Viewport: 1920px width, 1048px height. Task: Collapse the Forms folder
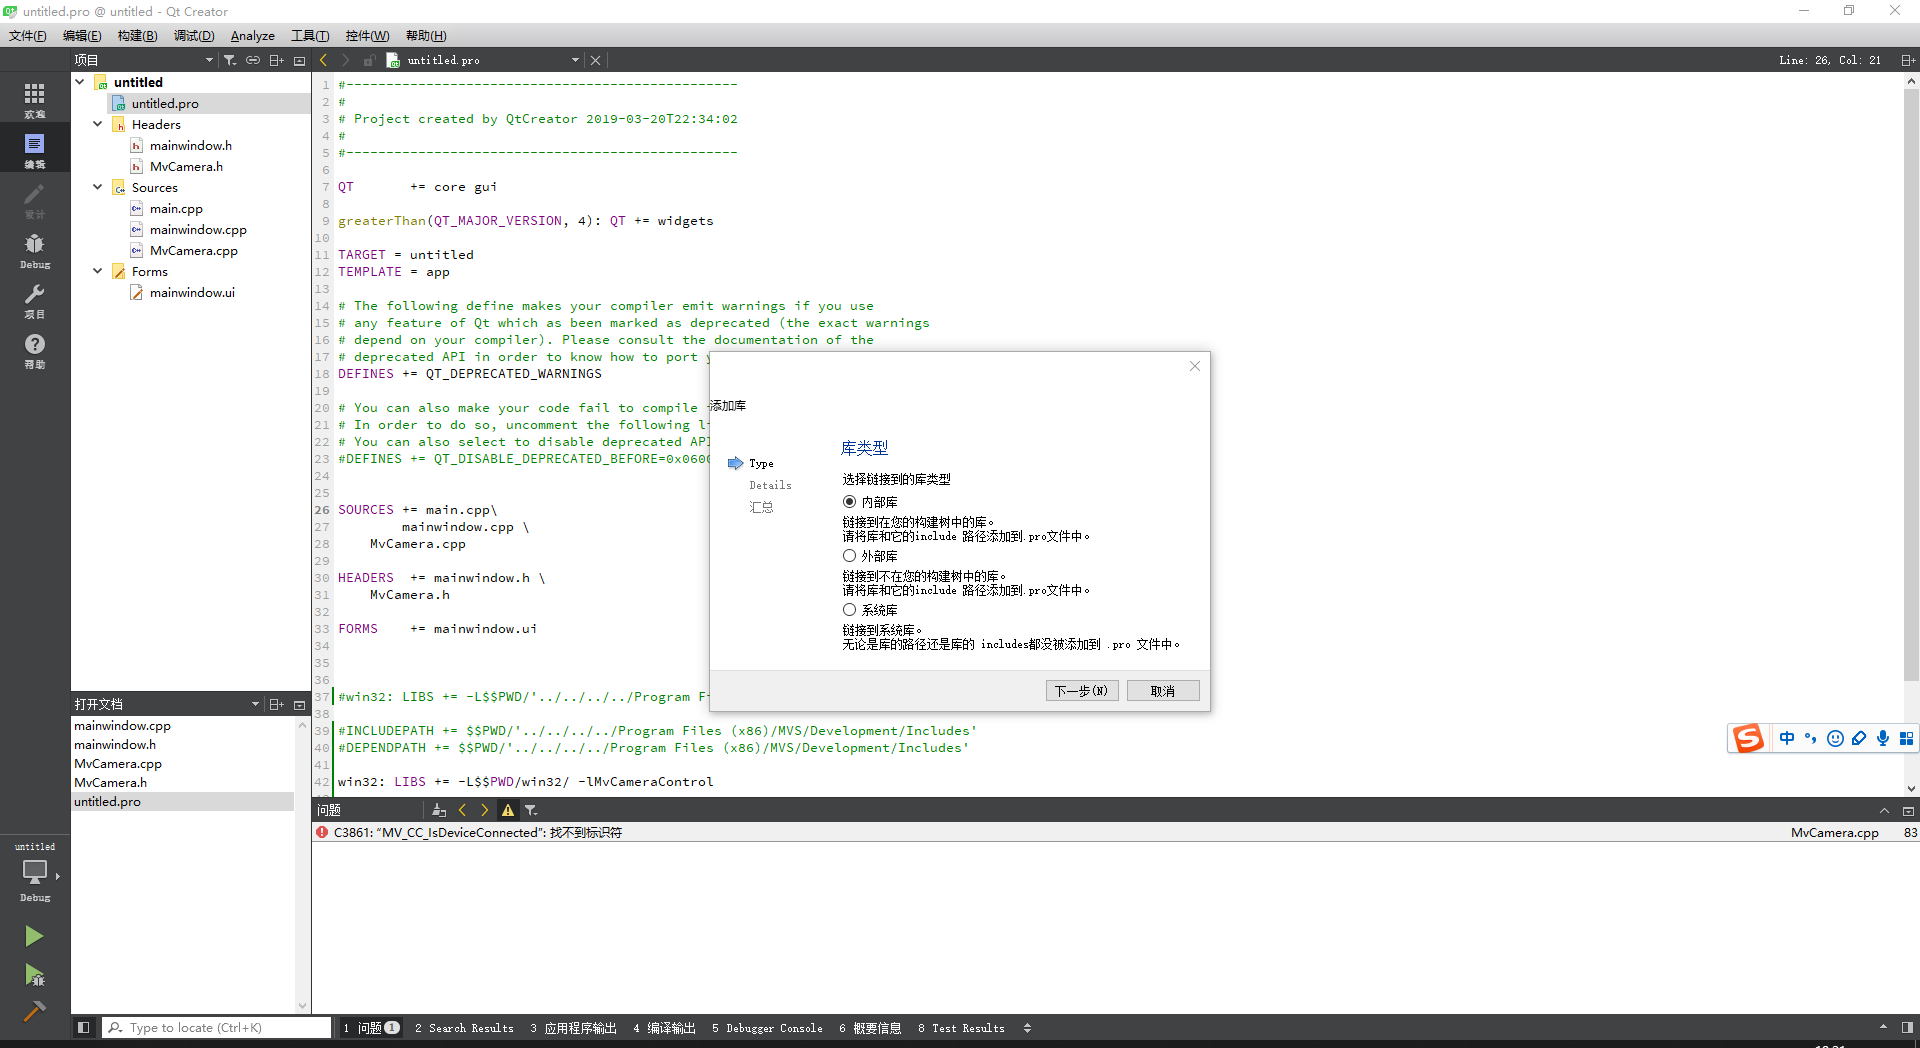(98, 271)
